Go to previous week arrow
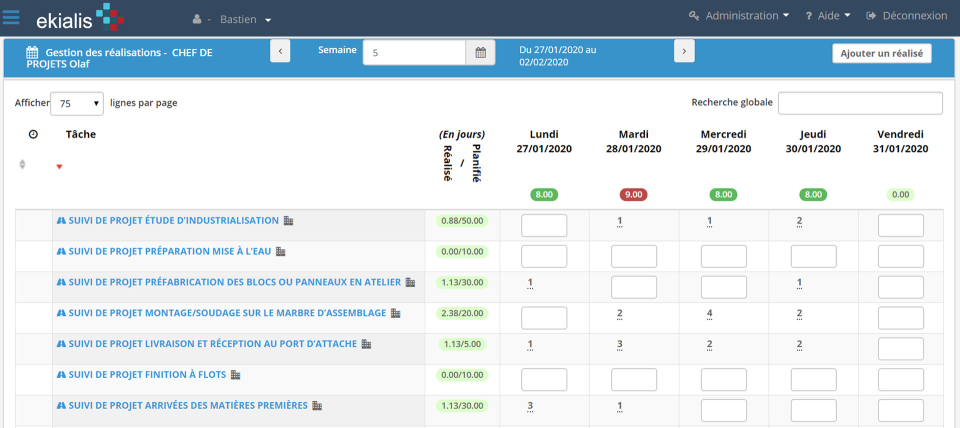The height and width of the screenshot is (428, 960). click(280, 51)
